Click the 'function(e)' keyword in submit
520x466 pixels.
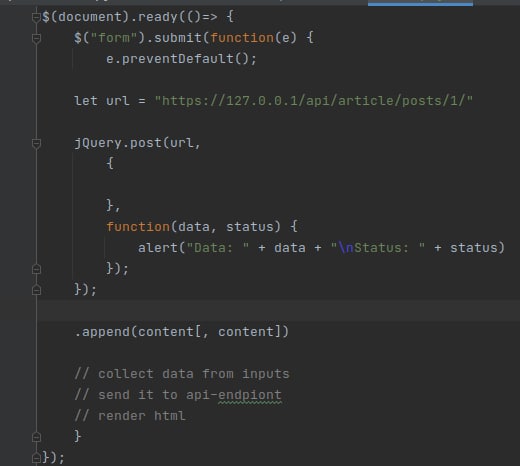[253, 38]
